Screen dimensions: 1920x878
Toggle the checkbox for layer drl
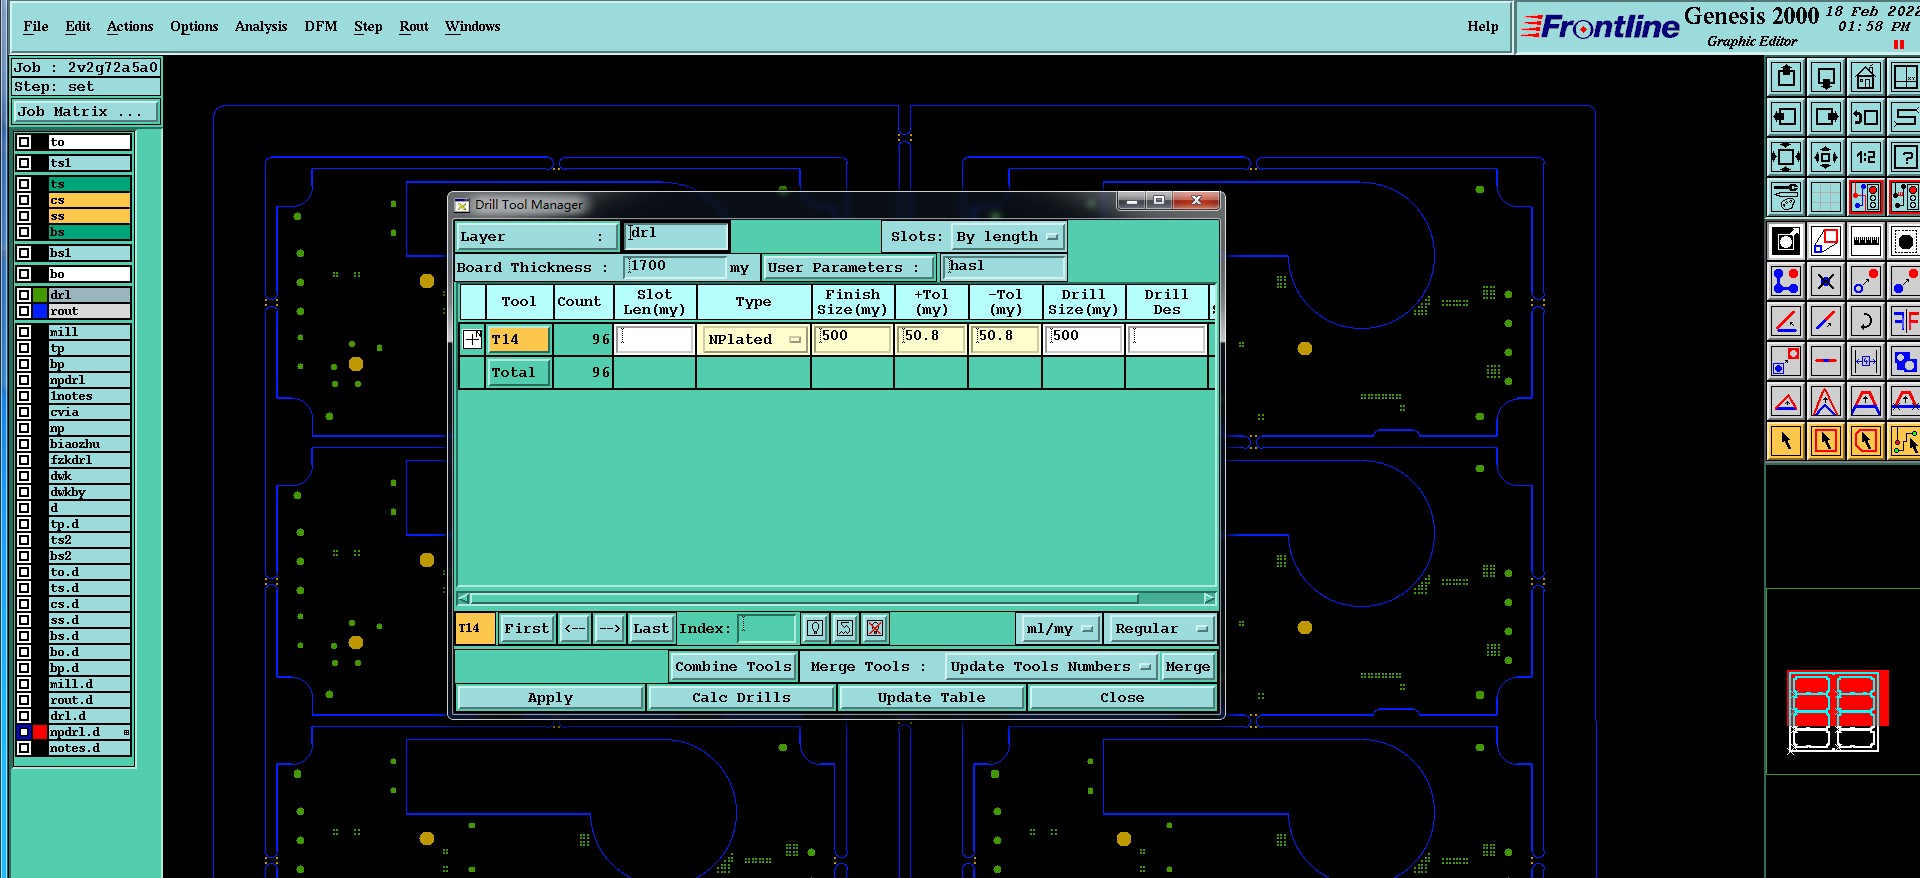24,295
